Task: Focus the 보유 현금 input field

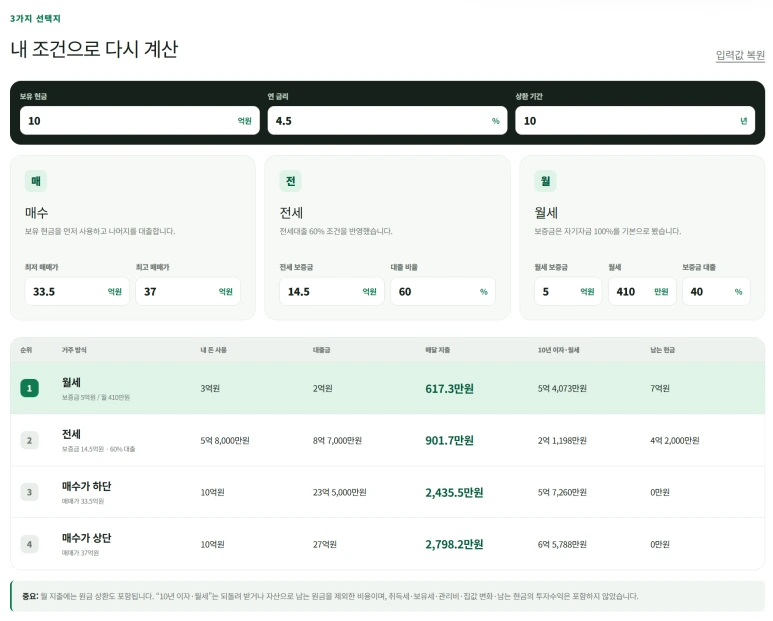Action: pyautogui.click(x=140, y=121)
